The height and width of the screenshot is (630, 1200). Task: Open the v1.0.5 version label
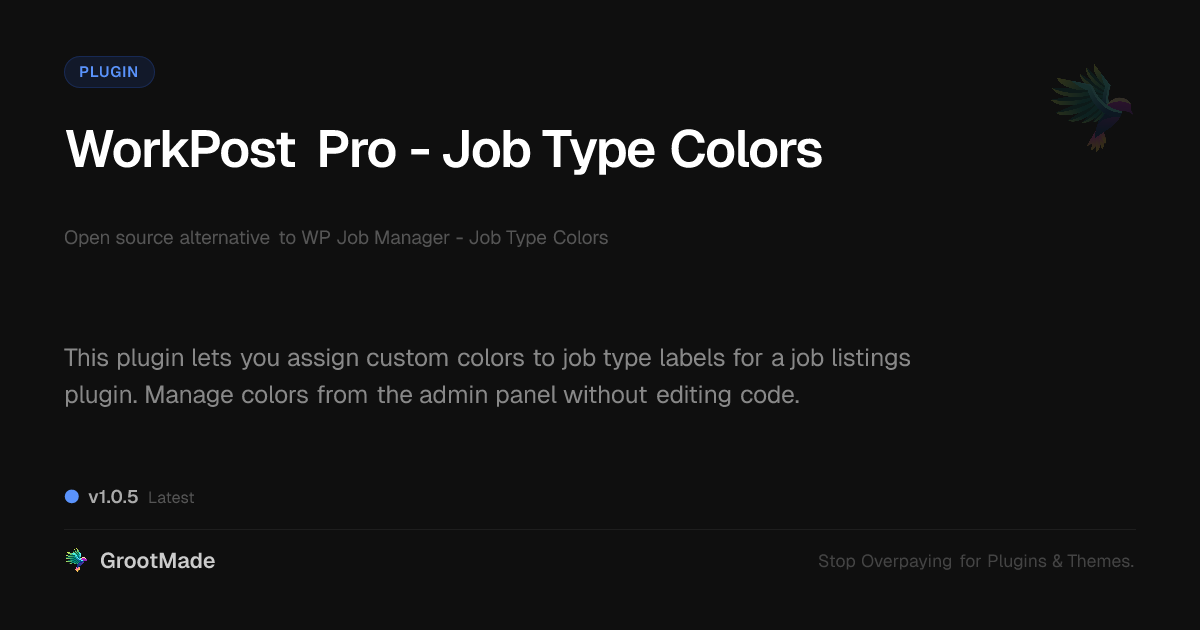click(x=113, y=497)
